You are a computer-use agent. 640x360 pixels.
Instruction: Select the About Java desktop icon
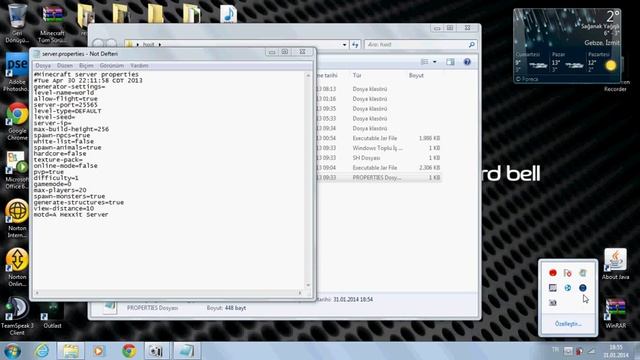click(615, 264)
